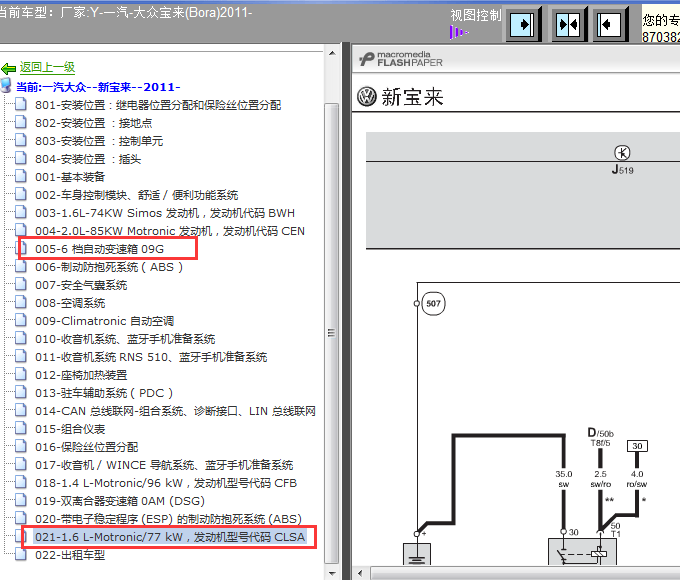Click the tree panel vertical scrollbar thumb

[x=332, y=333]
